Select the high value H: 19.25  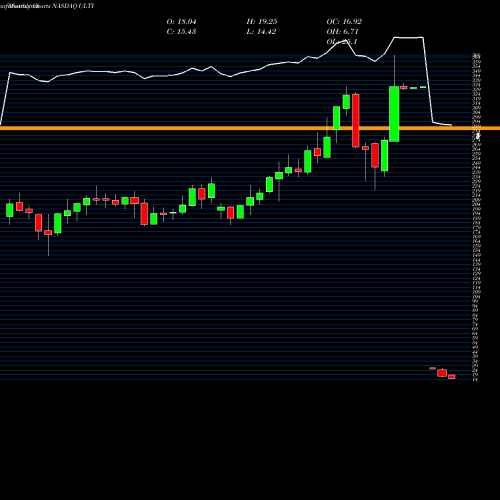pos(262,22)
